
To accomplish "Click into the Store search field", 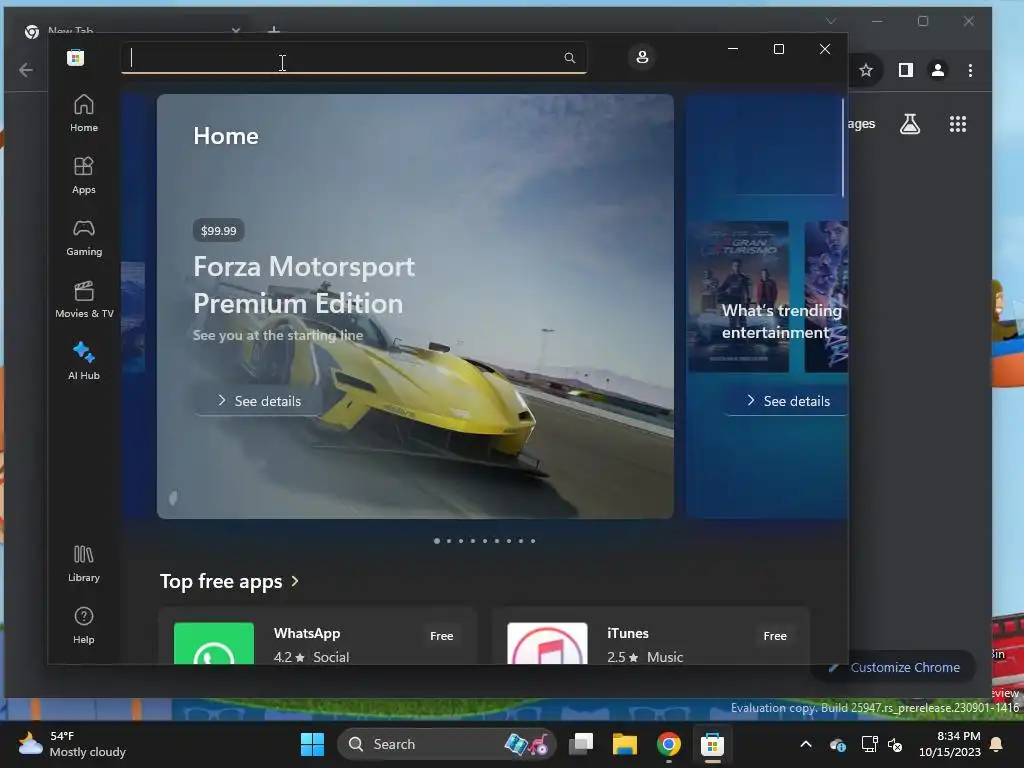I will pos(353,58).
